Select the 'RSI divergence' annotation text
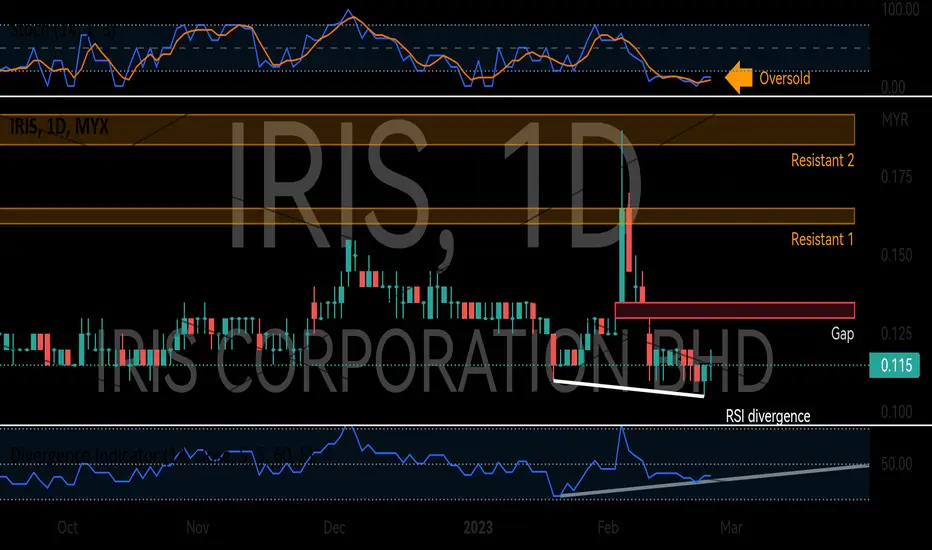Image resolution: width=932 pixels, height=550 pixels. [x=767, y=416]
